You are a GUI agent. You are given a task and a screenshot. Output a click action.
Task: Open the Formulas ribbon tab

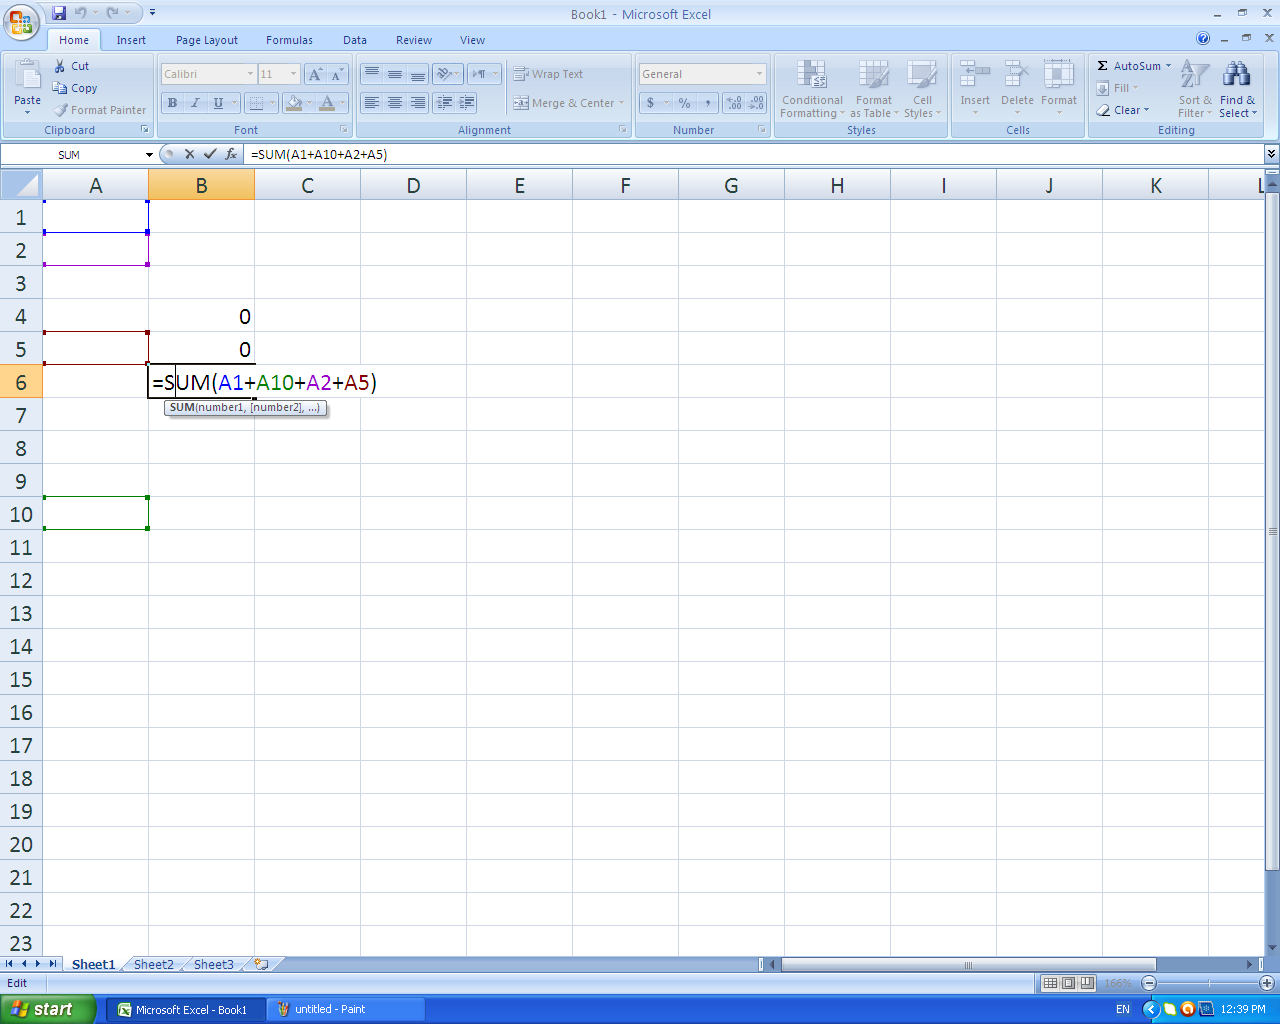(x=289, y=40)
